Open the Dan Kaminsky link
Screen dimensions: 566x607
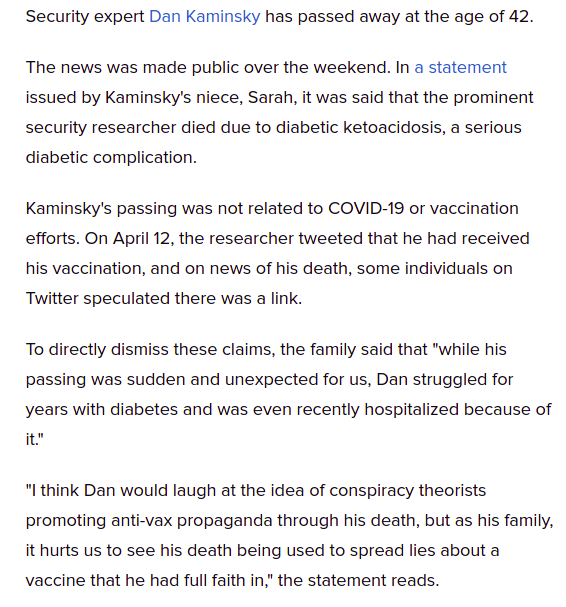(204, 17)
